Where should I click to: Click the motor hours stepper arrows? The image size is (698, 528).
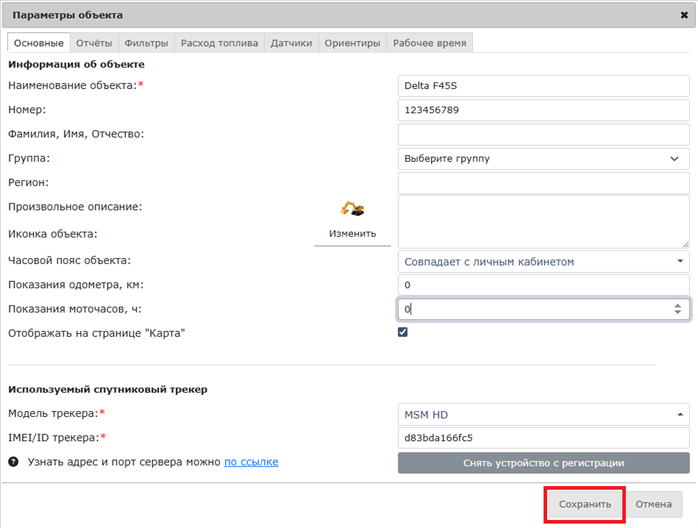tap(678, 310)
